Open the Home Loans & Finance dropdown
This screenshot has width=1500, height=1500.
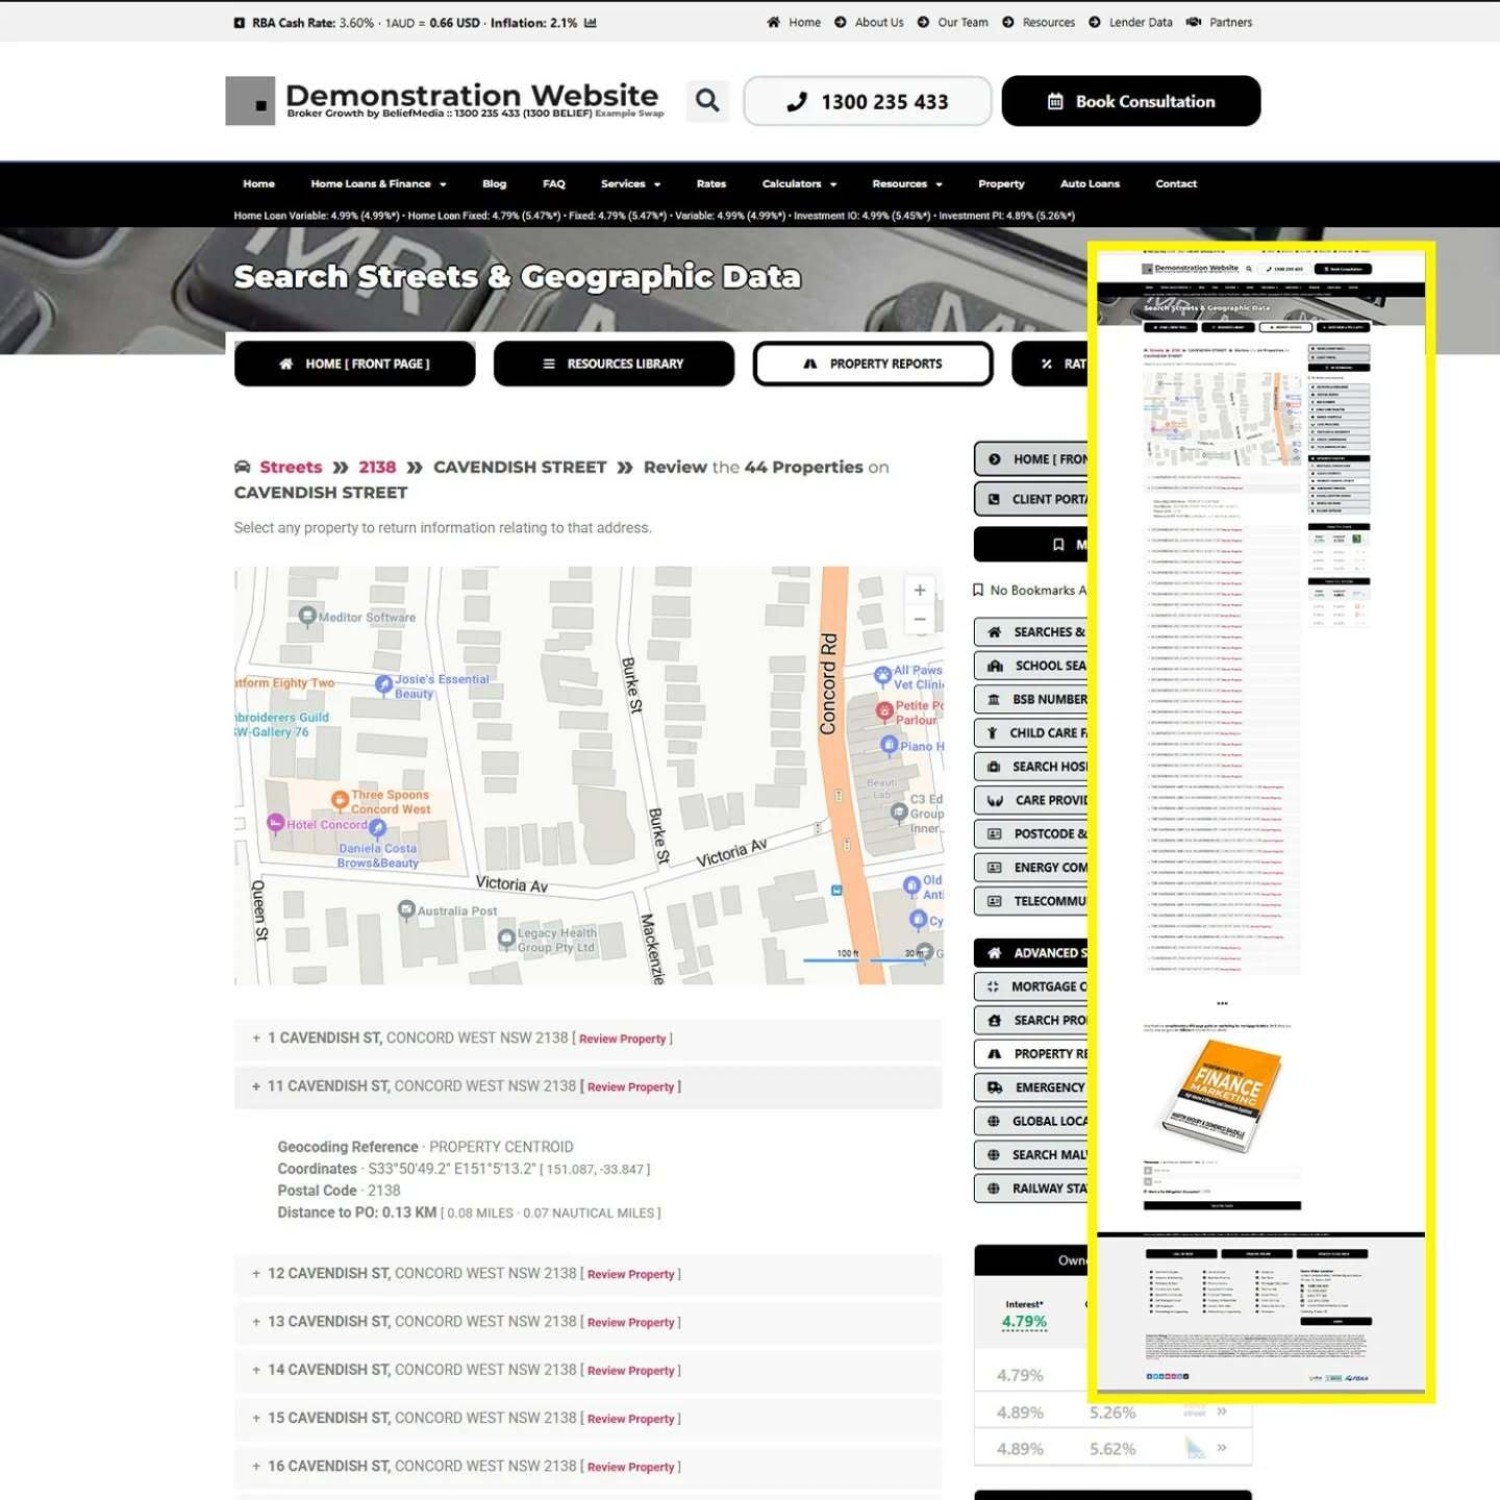pyautogui.click(x=378, y=184)
